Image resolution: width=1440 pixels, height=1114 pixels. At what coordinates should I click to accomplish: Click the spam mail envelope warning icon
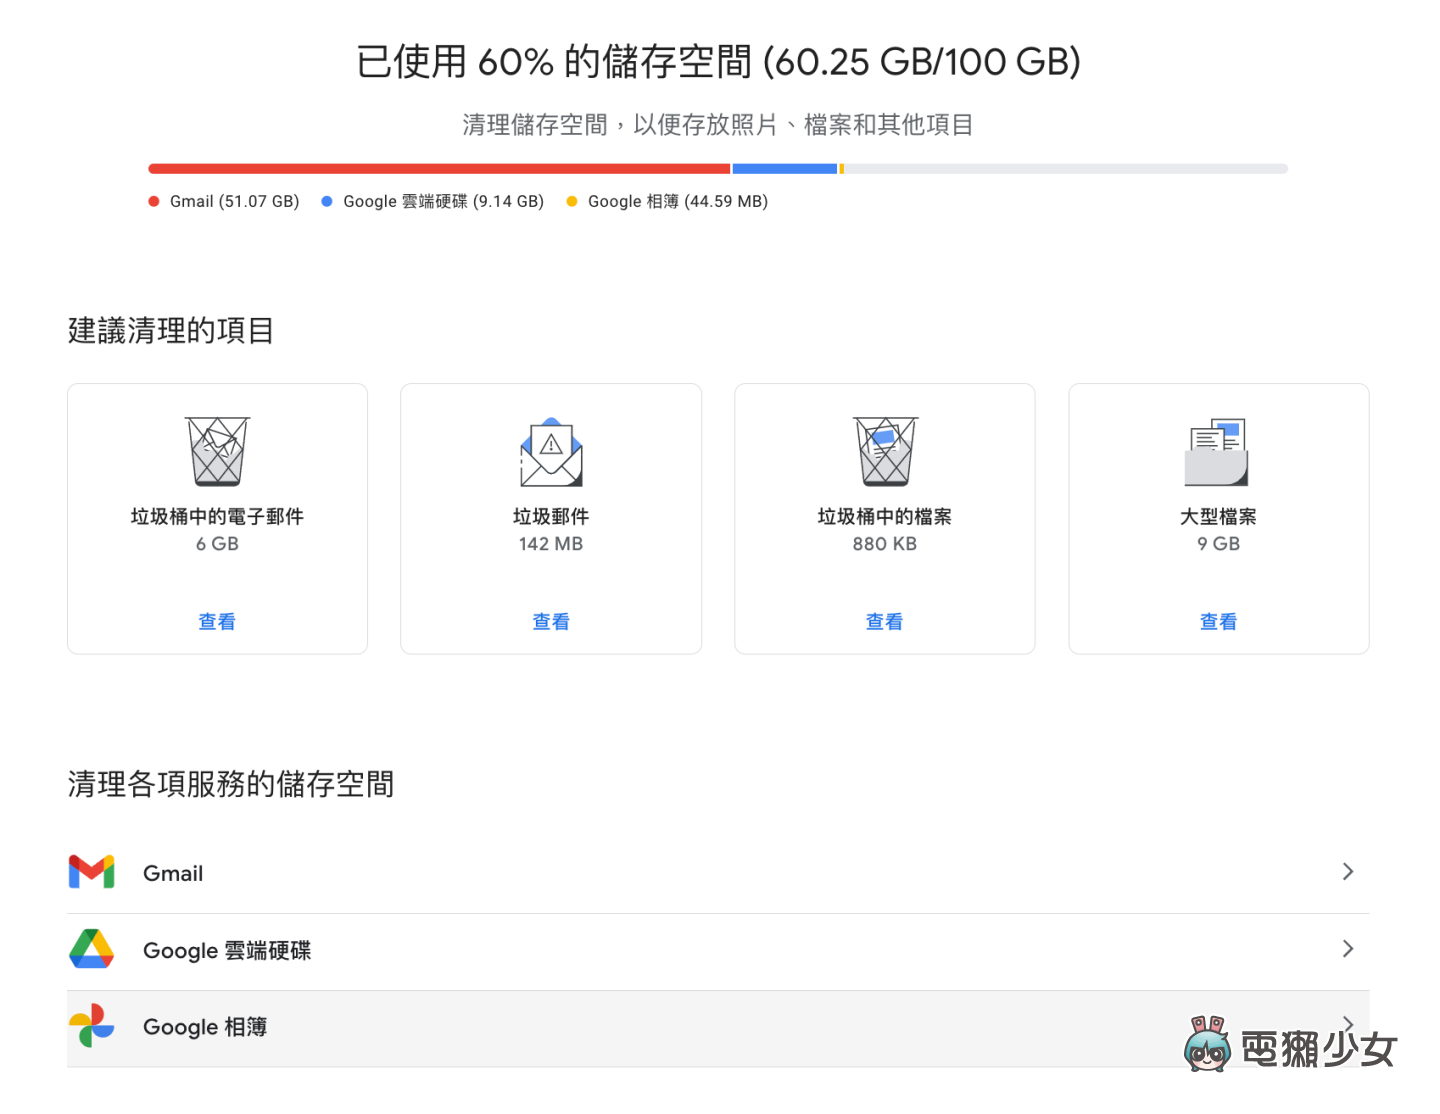551,452
